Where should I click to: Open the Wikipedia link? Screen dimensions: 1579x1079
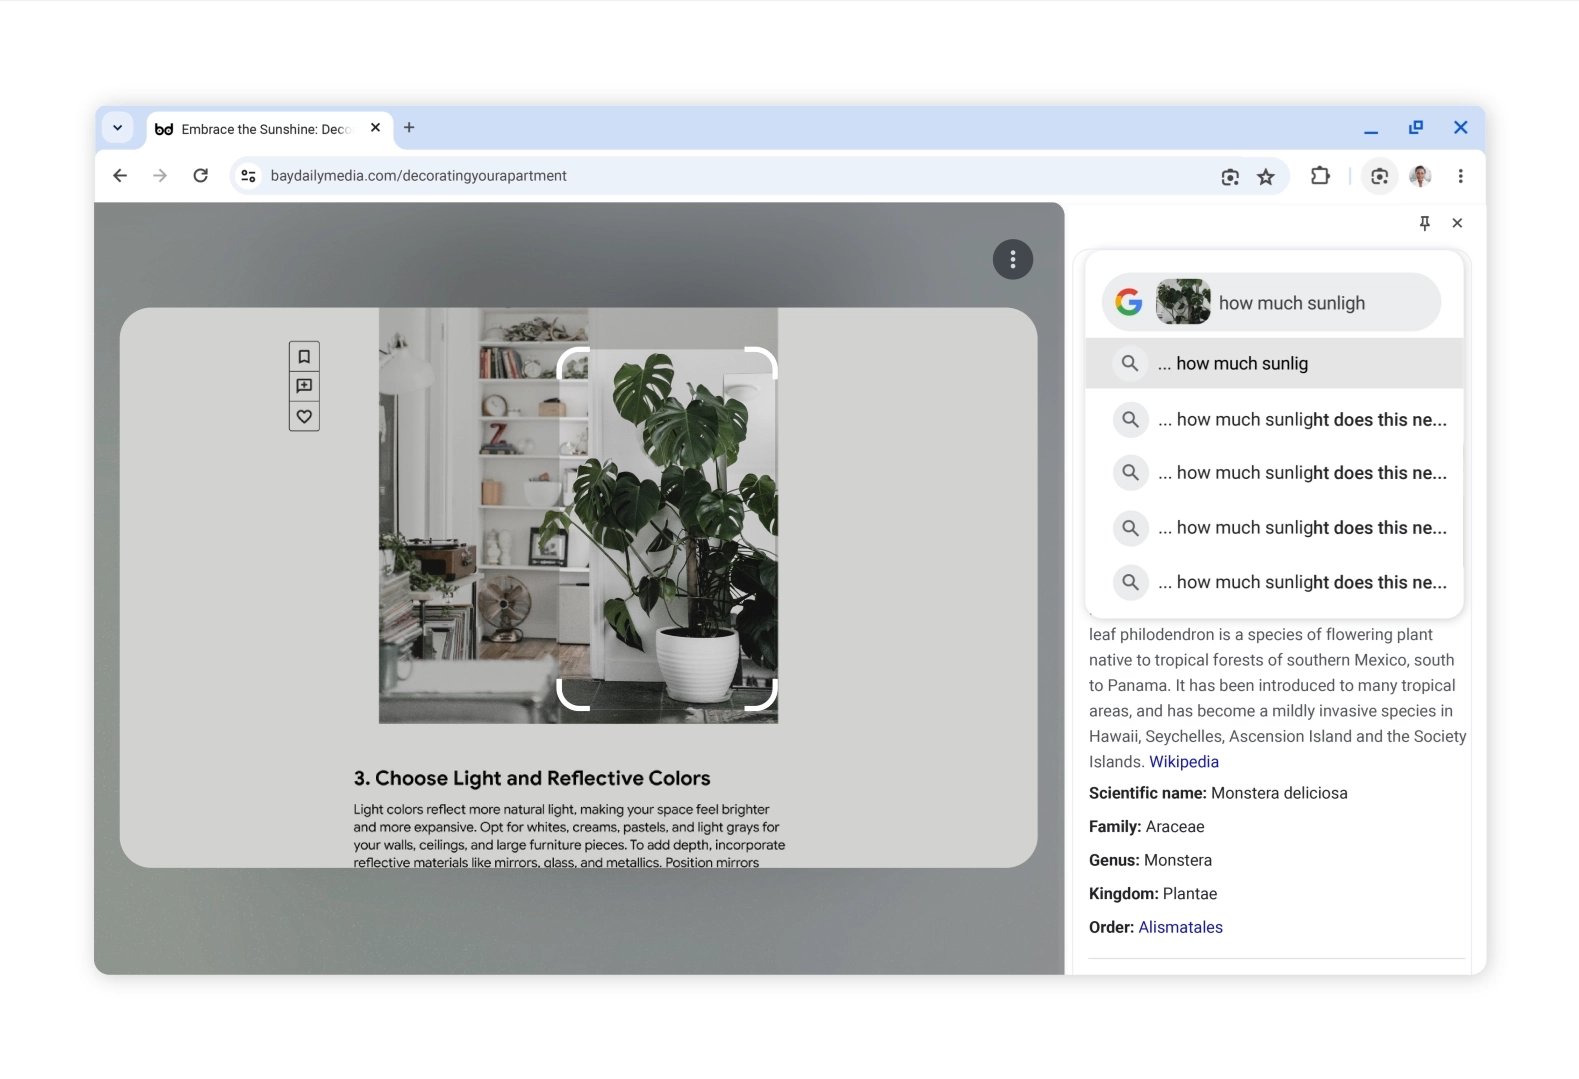click(1184, 762)
